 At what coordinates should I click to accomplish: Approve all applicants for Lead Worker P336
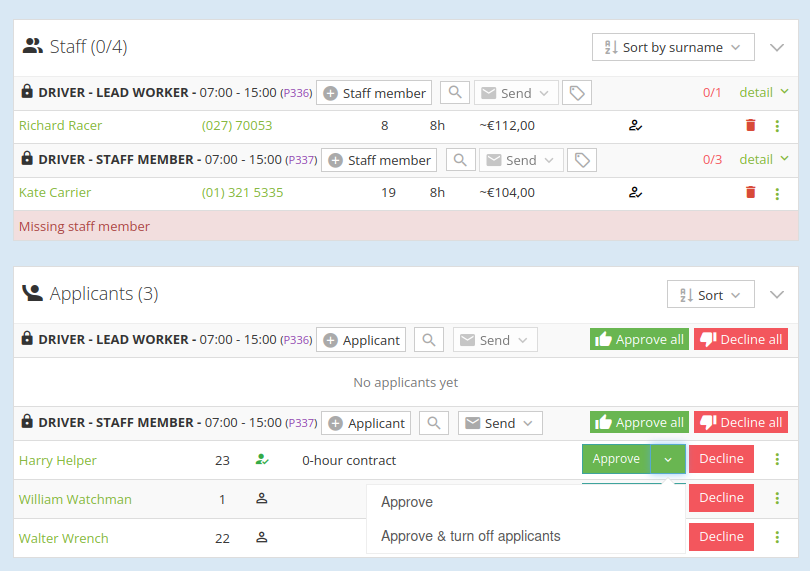point(640,339)
